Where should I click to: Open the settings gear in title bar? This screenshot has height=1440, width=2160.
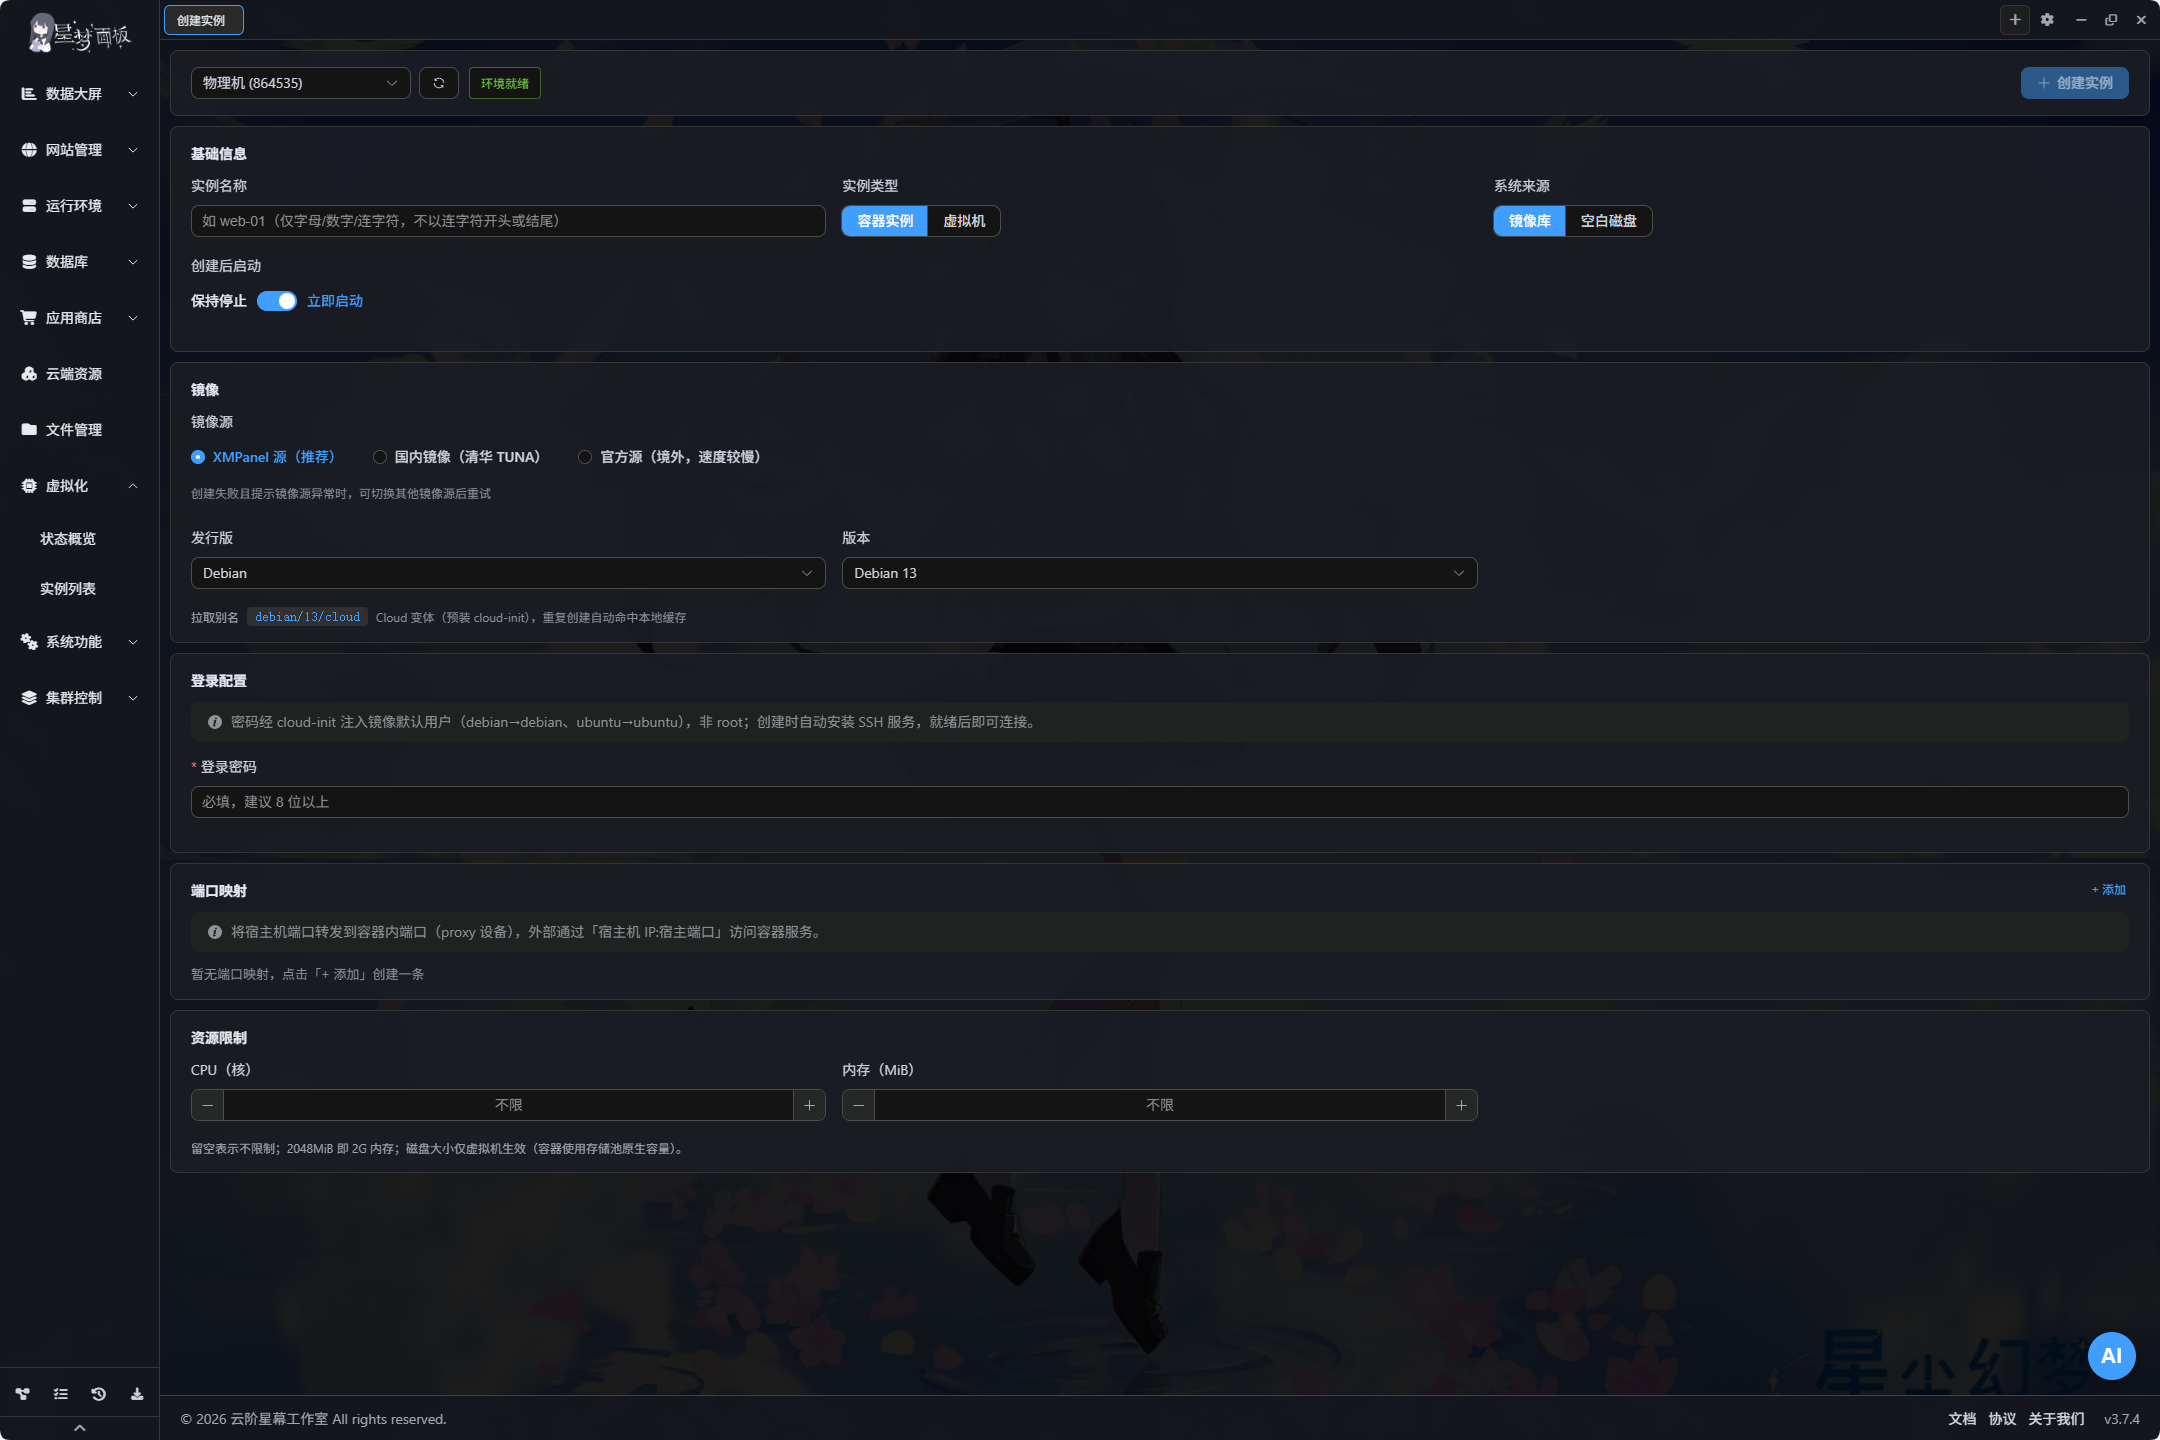pyautogui.click(x=2047, y=20)
